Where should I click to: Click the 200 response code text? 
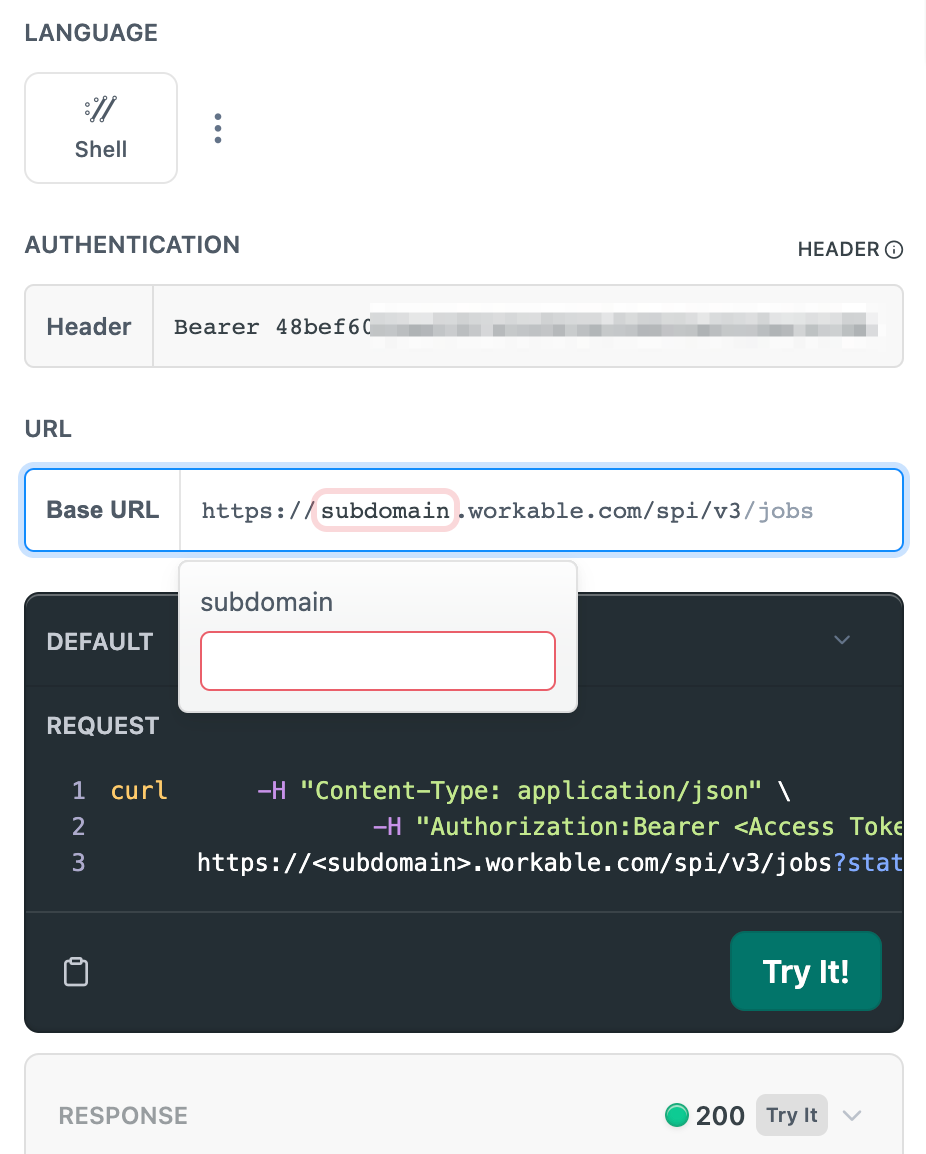720,1116
